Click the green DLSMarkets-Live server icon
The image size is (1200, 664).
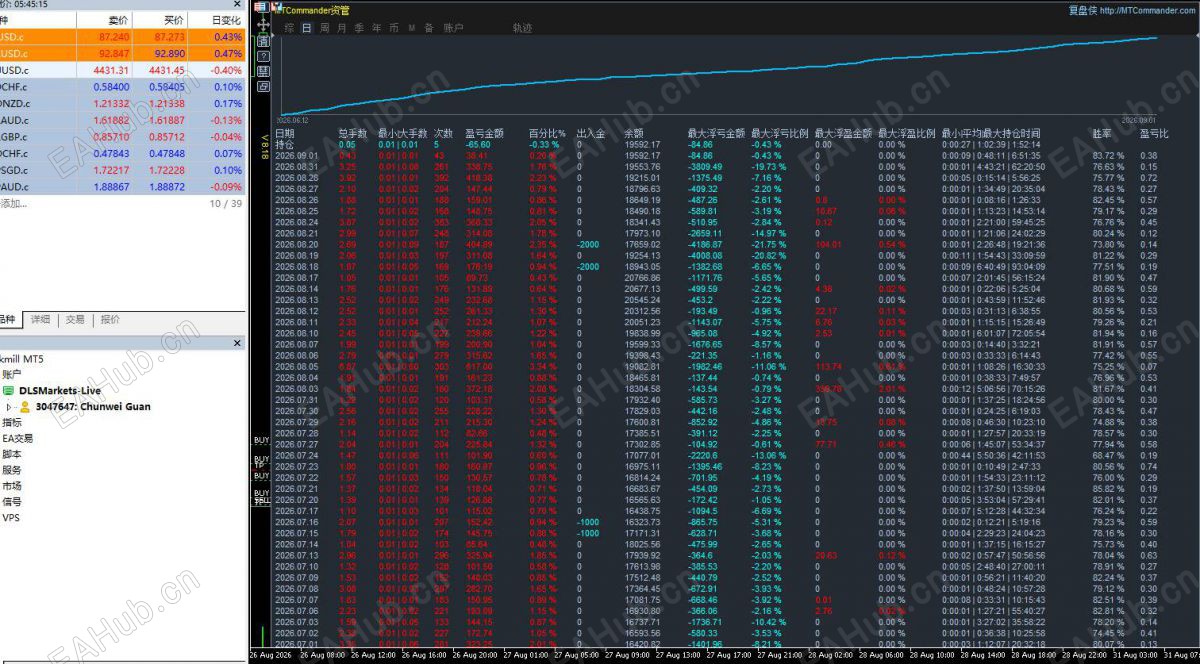click(x=8, y=390)
